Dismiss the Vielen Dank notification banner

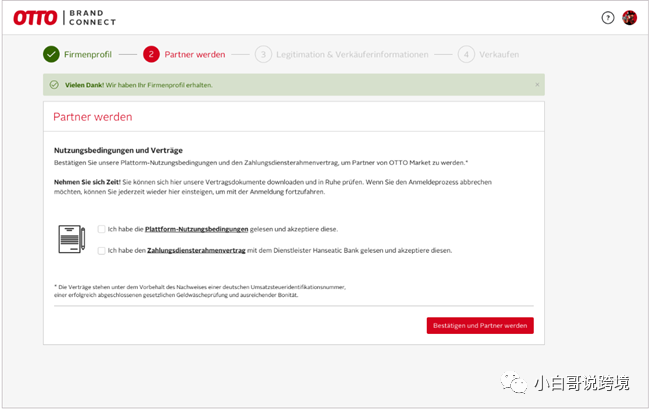point(537,85)
